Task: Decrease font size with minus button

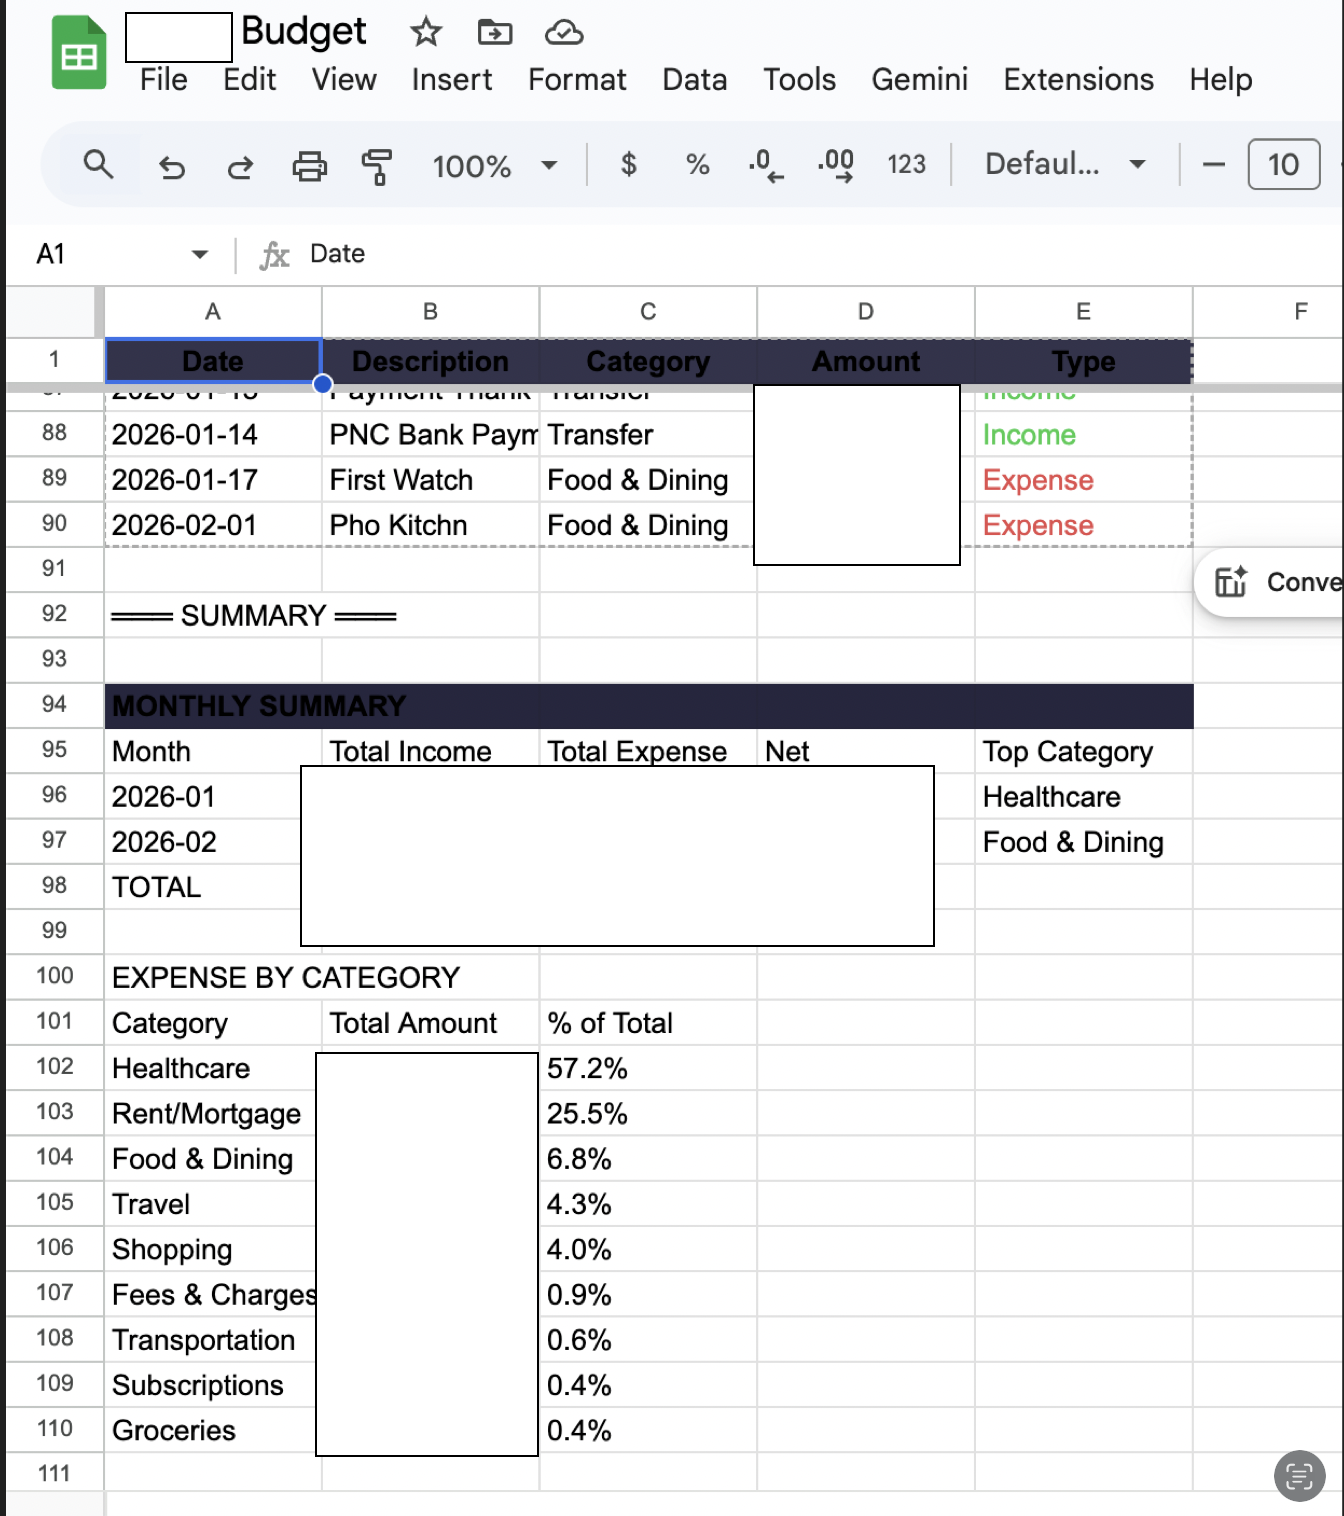Action: pos(1214,164)
